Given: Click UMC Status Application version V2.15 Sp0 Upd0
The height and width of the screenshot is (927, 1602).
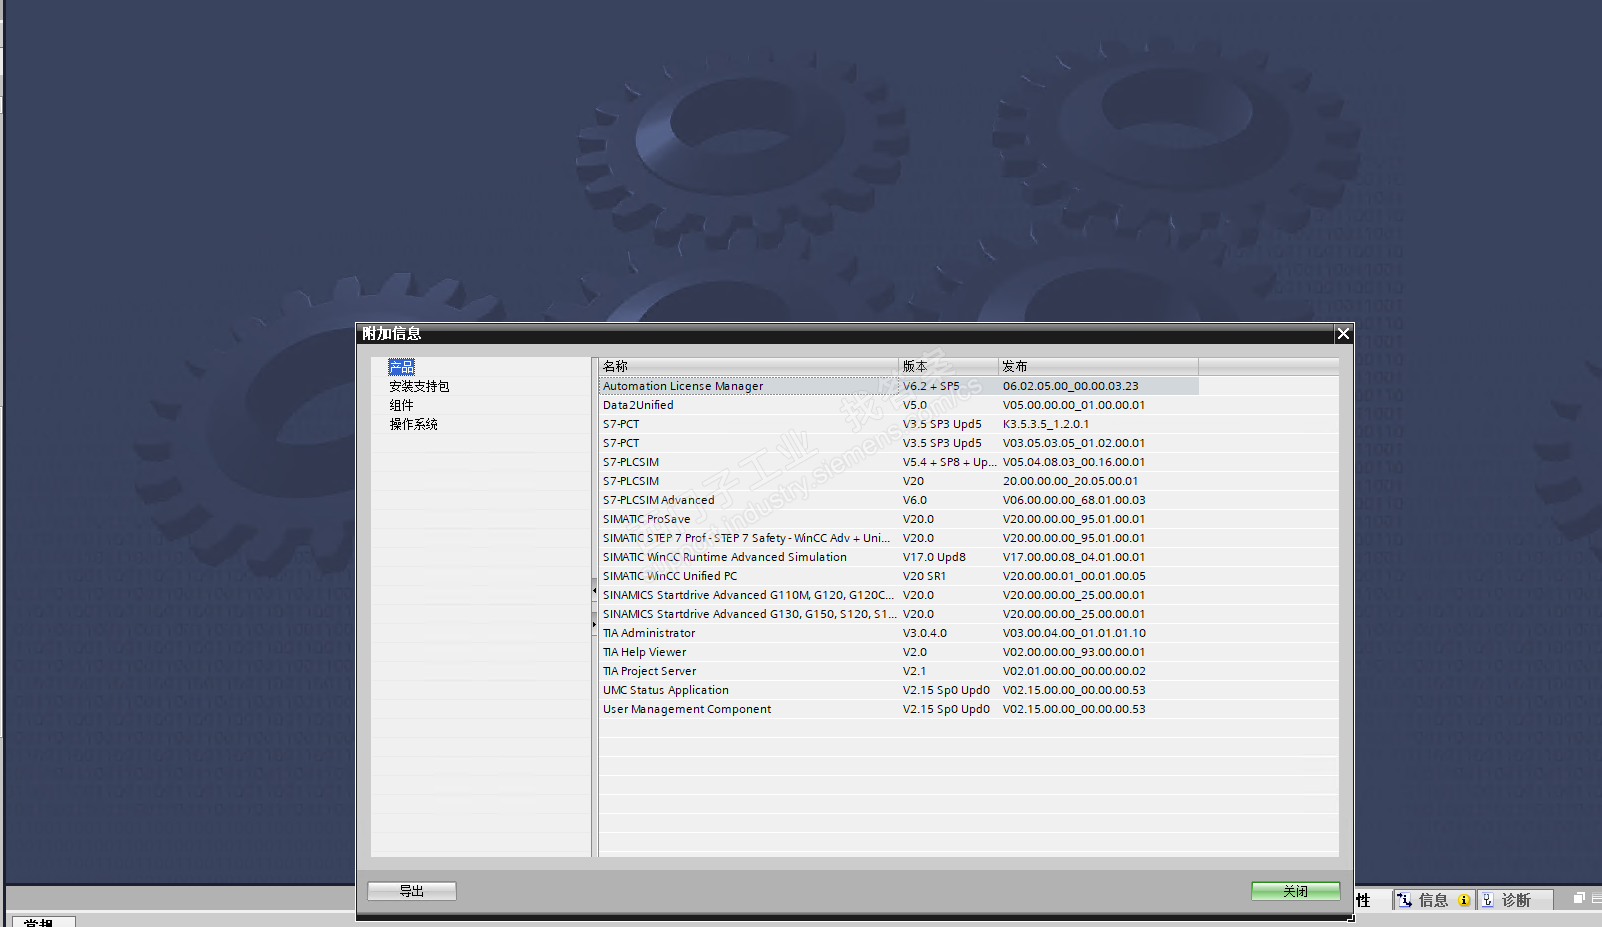Looking at the screenshot, I should pos(946,690).
